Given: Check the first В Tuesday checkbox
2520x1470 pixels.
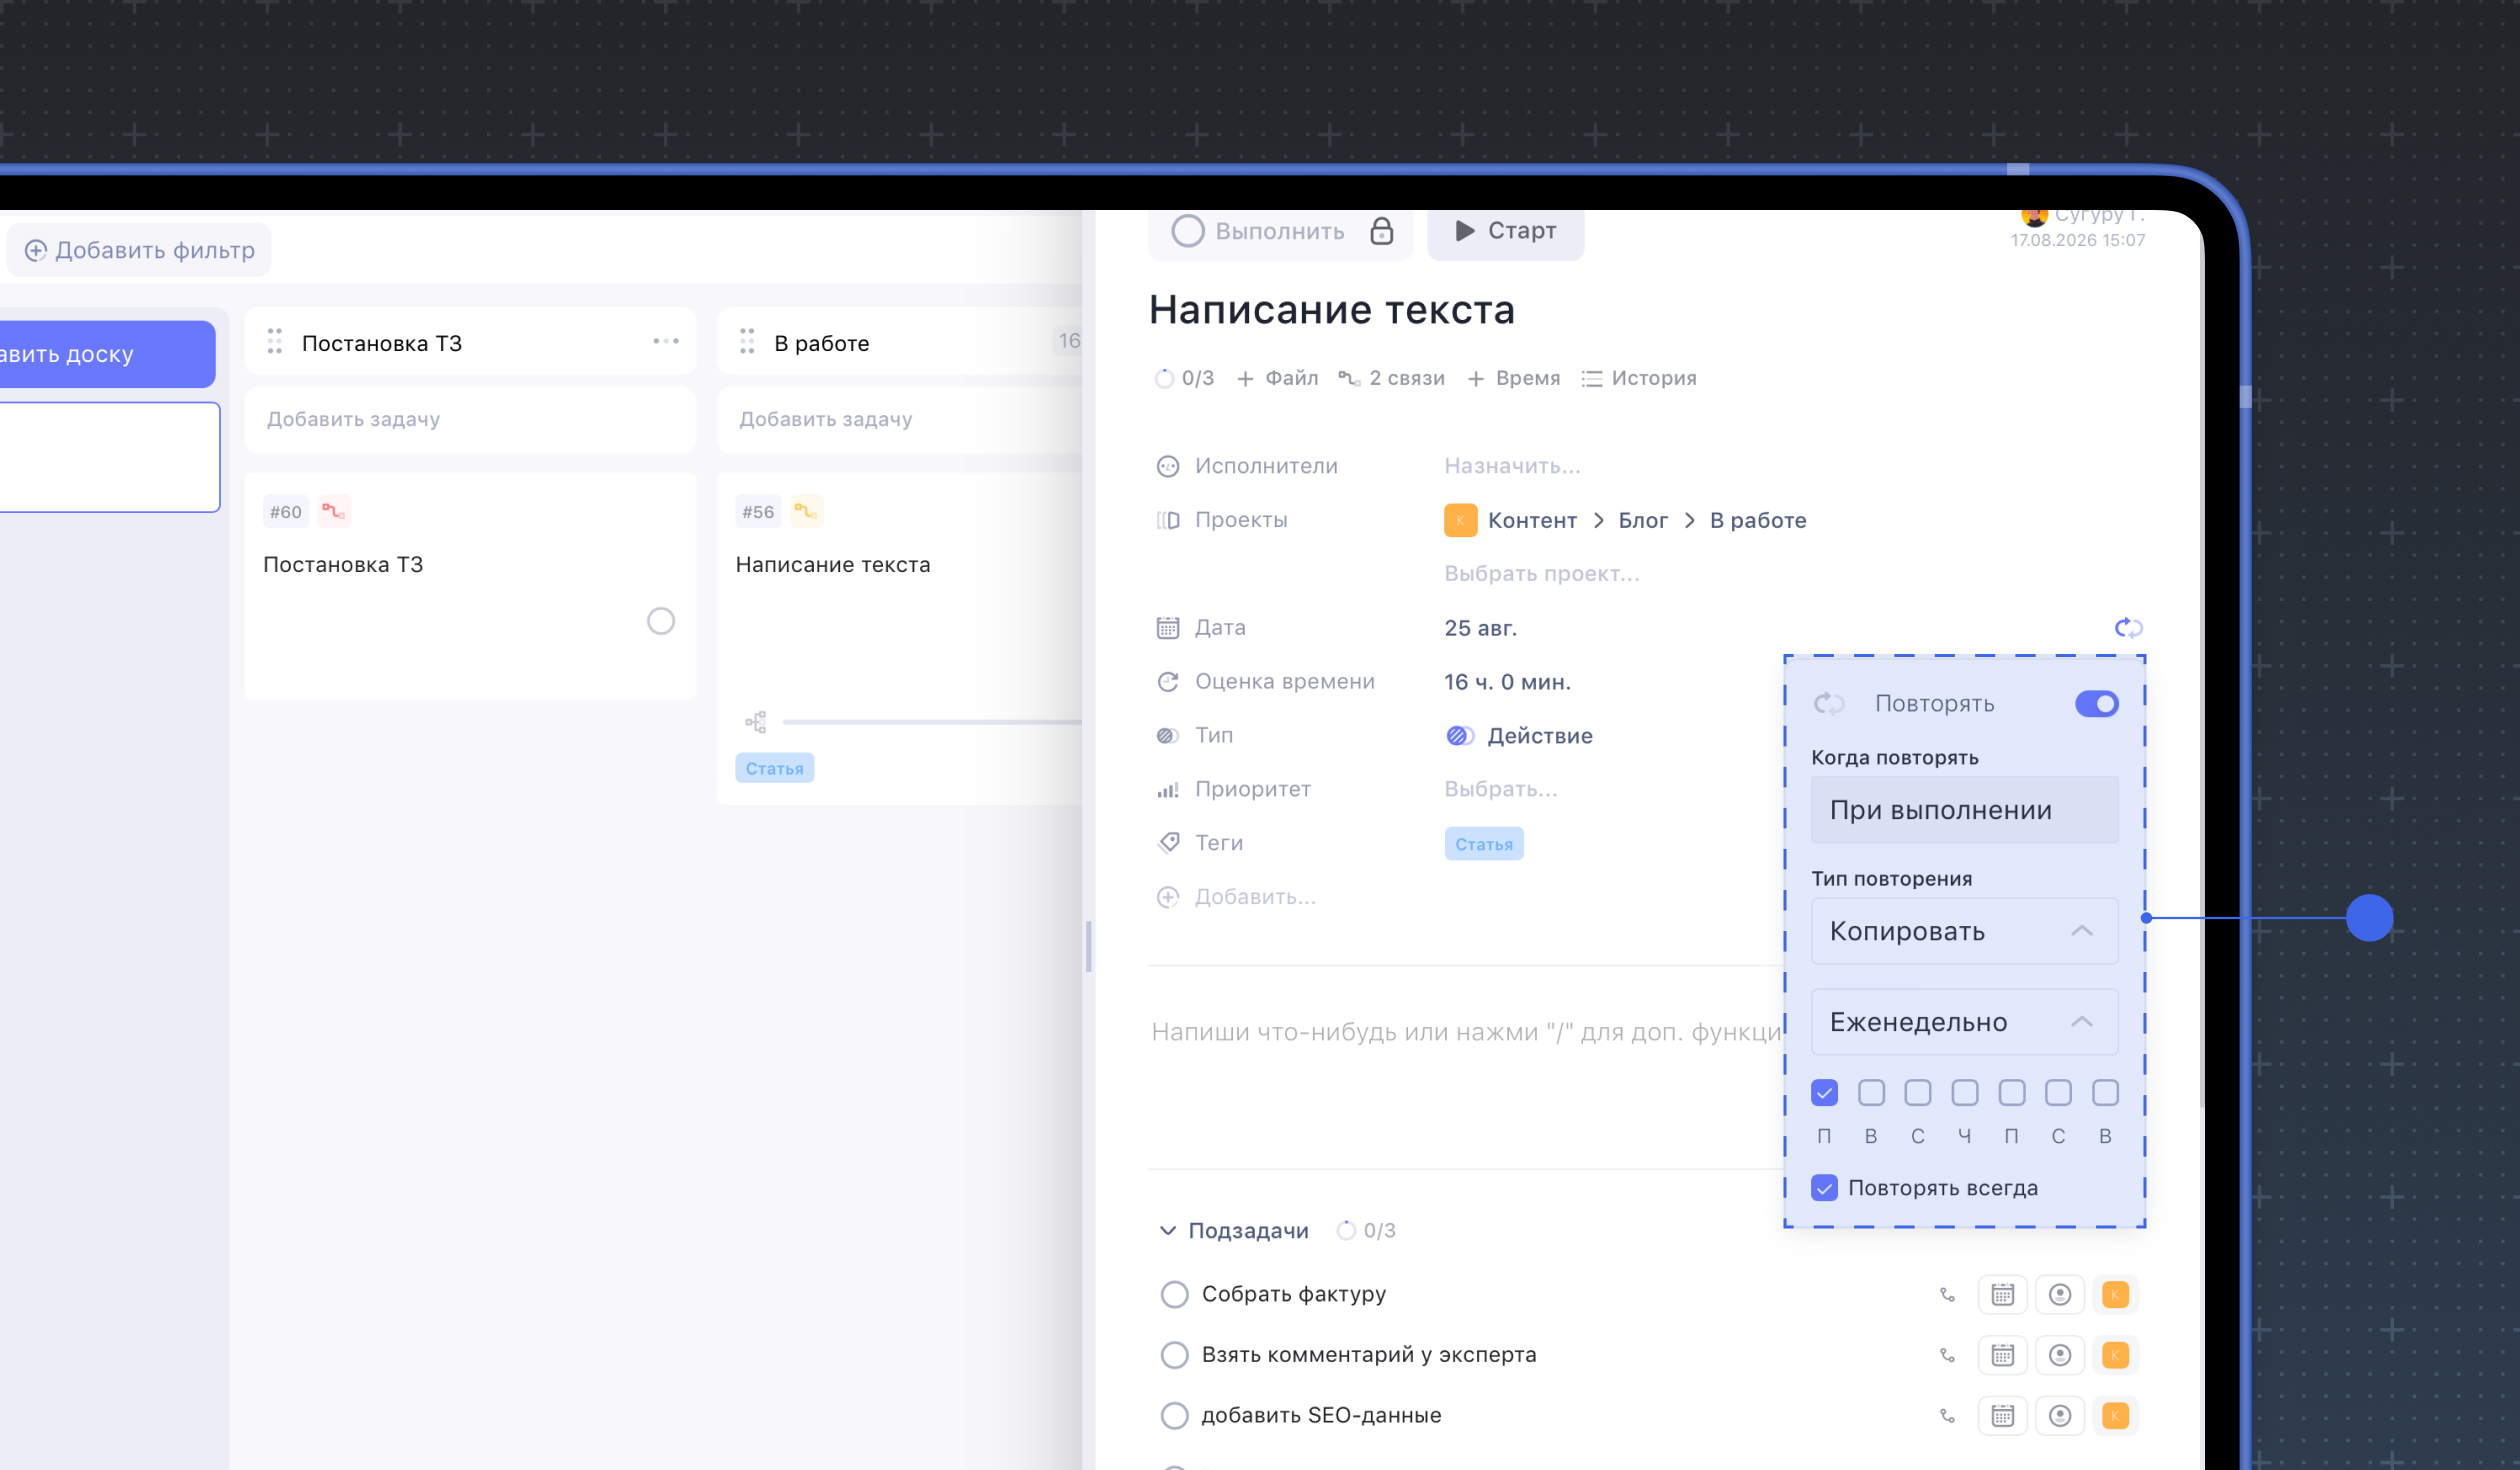Looking at the screenshot, I should tap(1871, 1093).
